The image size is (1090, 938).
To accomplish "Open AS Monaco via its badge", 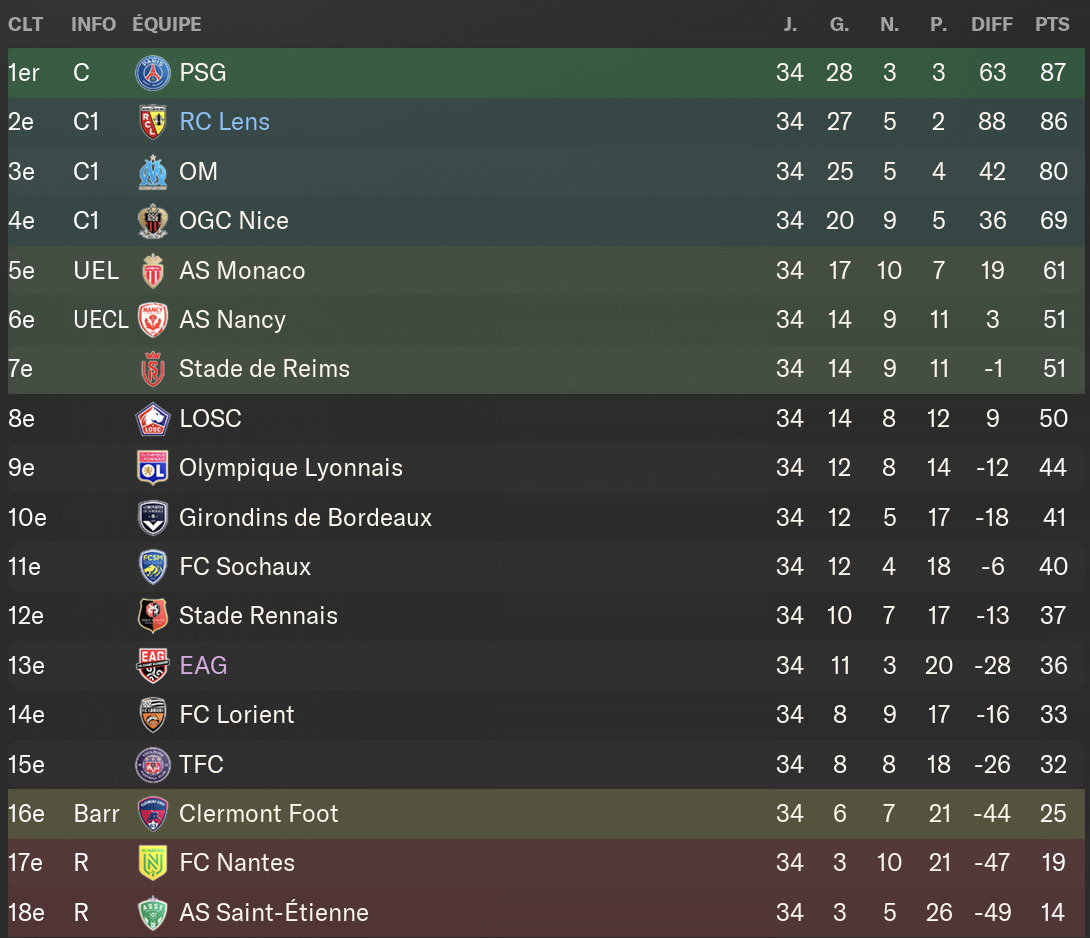I will click(153, 271).
